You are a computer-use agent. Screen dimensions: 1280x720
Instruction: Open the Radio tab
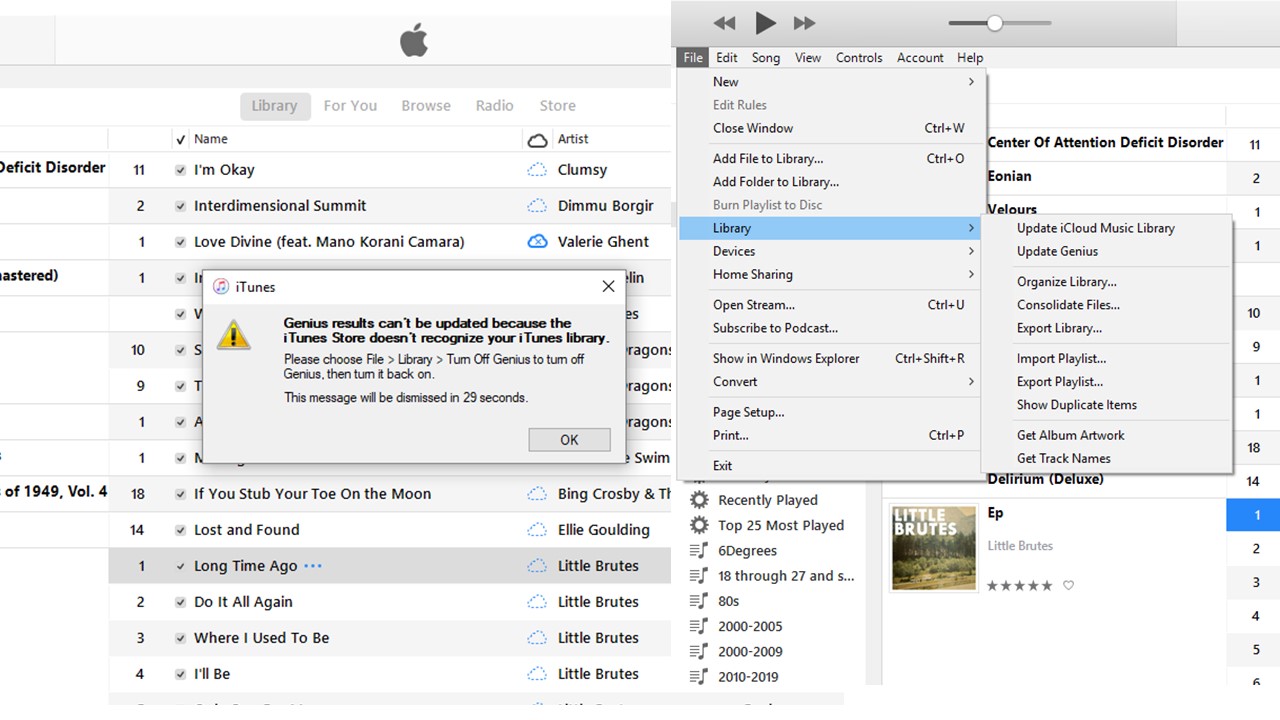(494, 106)
